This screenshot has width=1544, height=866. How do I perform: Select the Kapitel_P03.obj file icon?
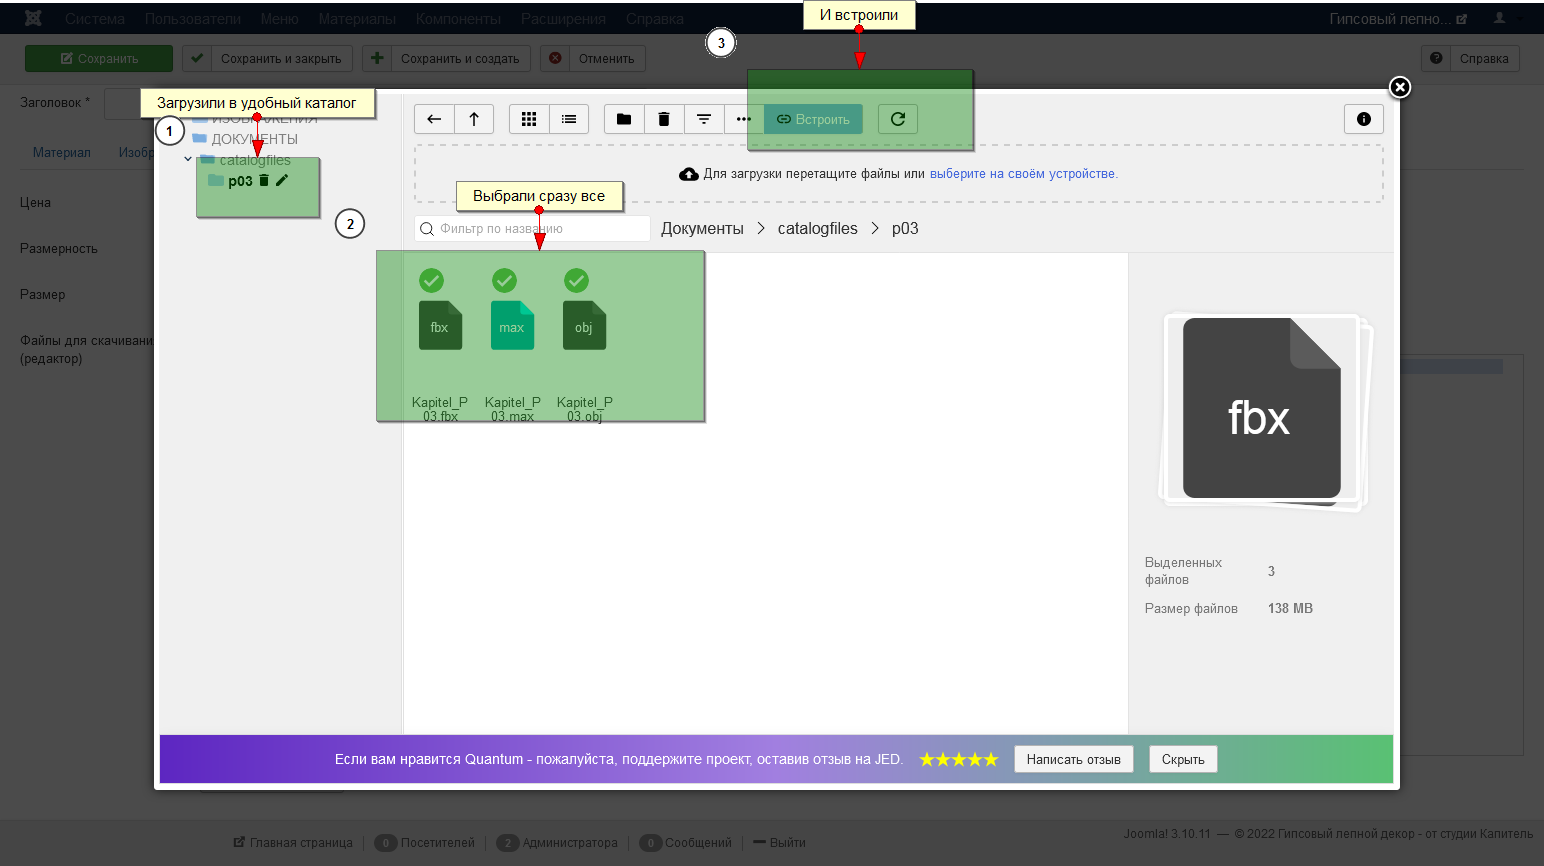click(584, 325)
